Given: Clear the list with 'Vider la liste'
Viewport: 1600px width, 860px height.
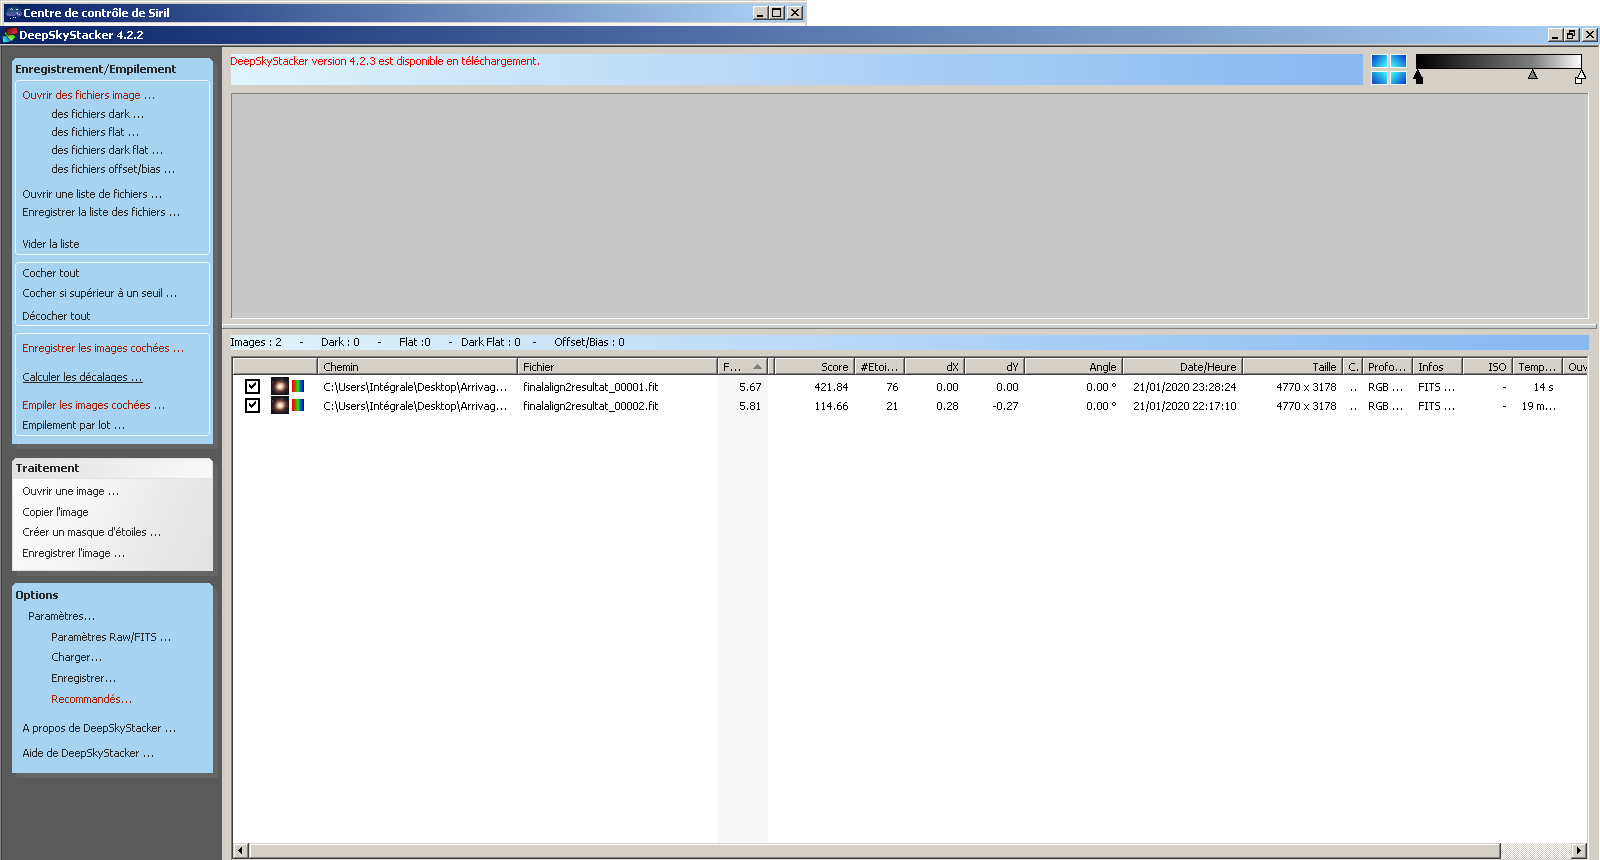Looking at the screenshot, I should [x=51, y=244].
